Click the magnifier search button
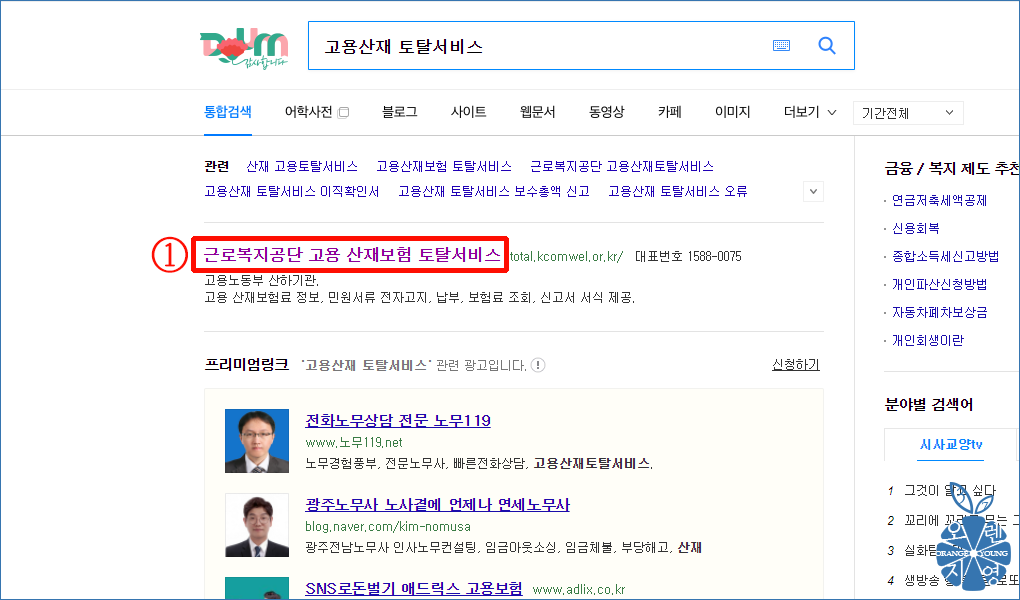 coord(827,46)
